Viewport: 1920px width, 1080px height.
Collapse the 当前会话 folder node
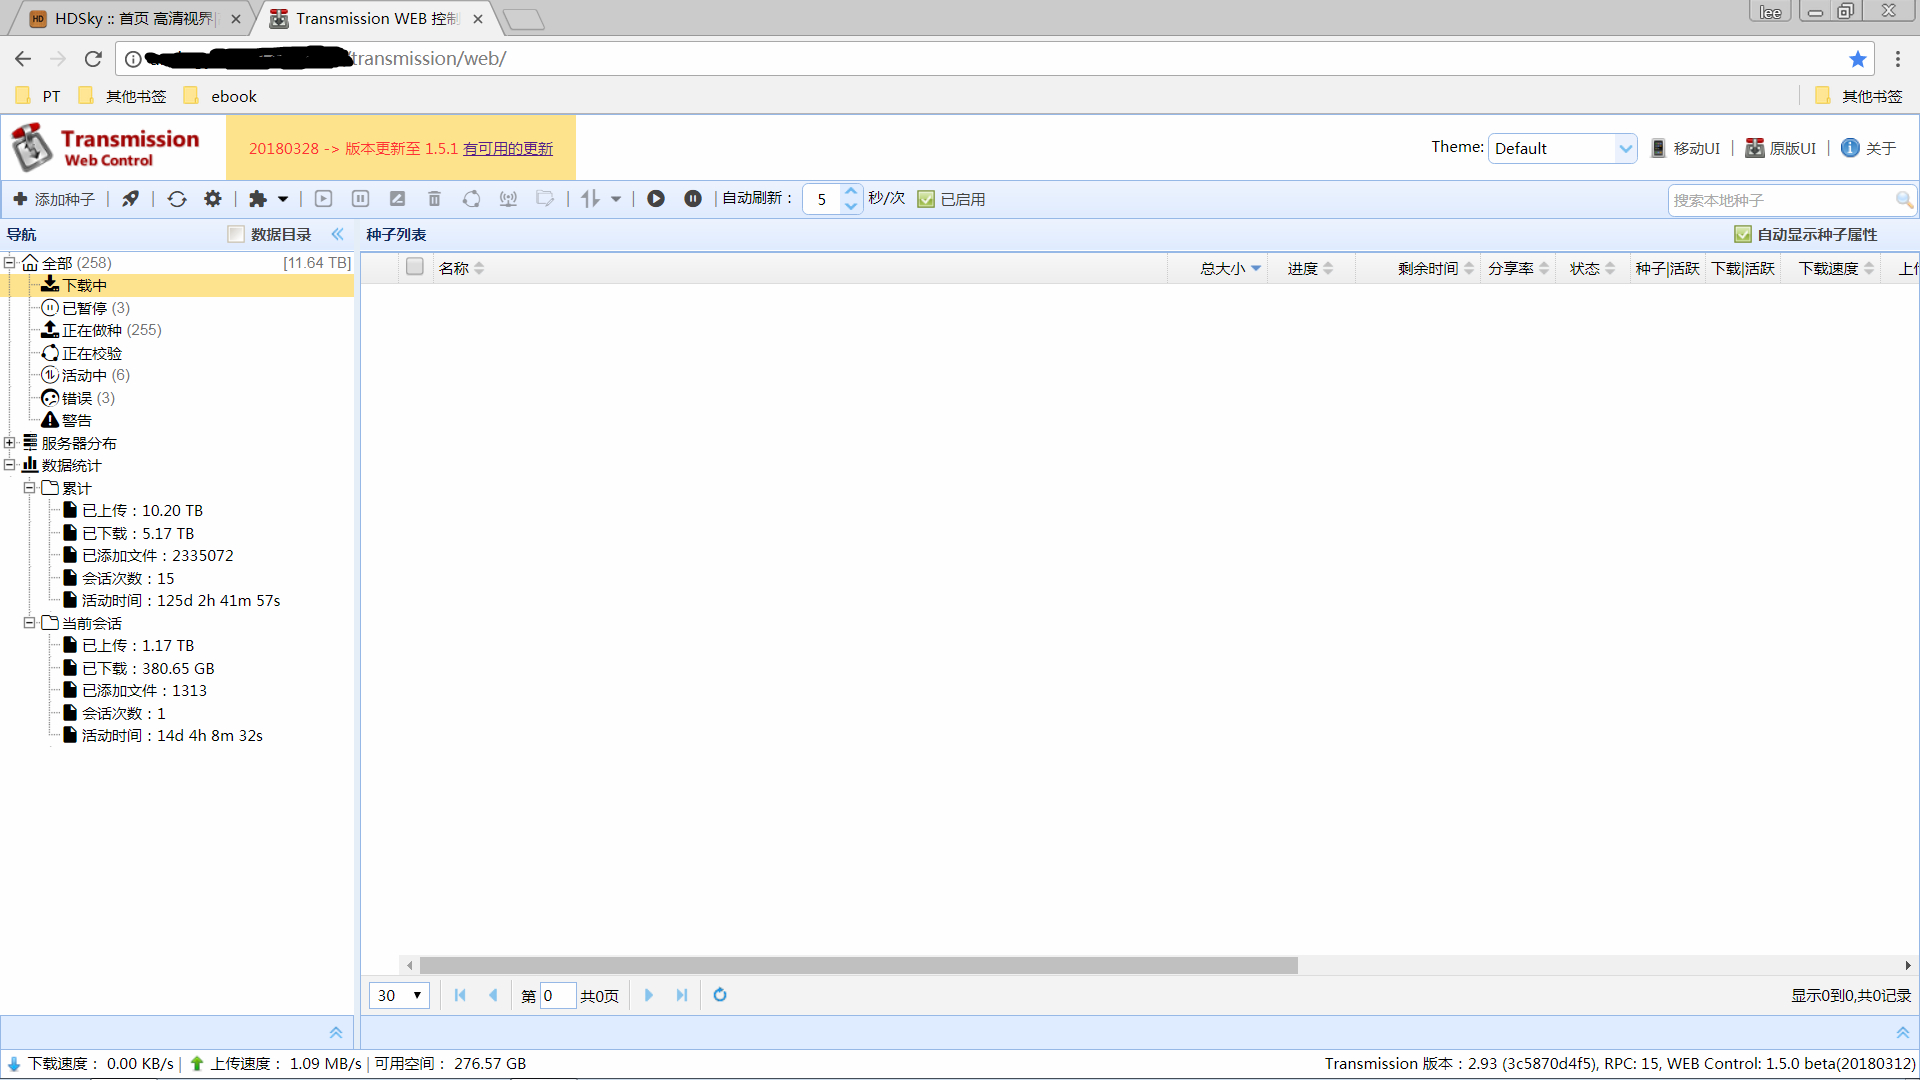click(x=29, y=623)
